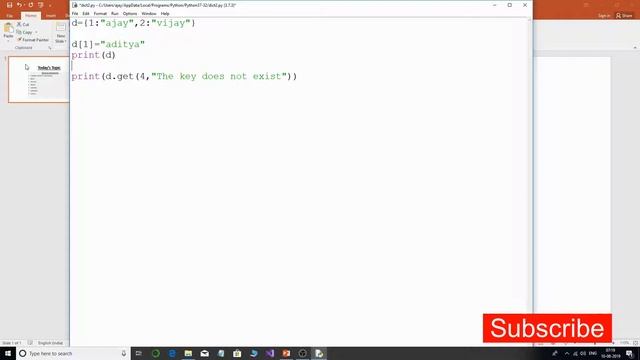Click the New Slide icon
This screenshot has width=640, height=360.
[60, 28]
